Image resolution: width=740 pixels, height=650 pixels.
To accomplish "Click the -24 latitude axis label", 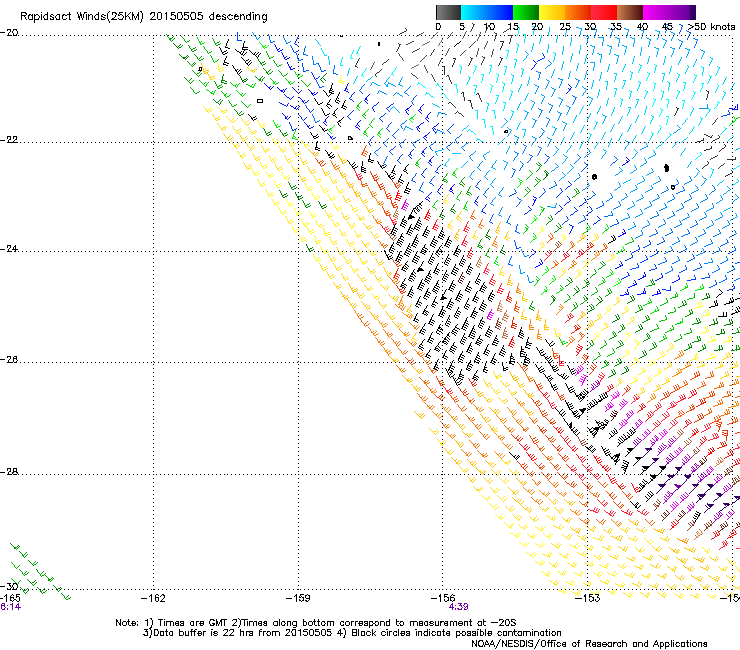I will pos(9,249).
